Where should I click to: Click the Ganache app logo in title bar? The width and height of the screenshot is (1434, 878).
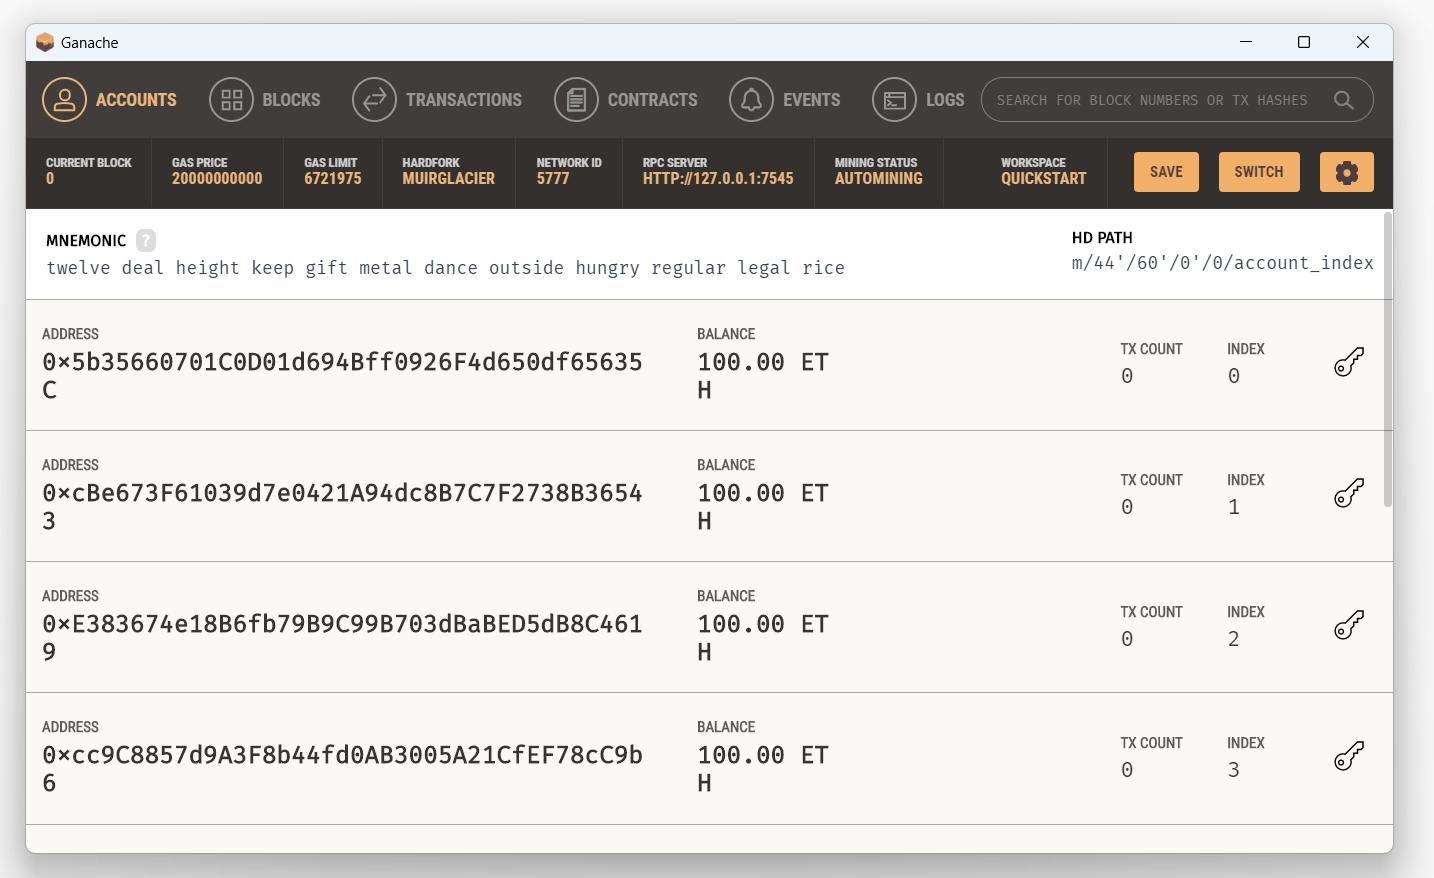45,42
